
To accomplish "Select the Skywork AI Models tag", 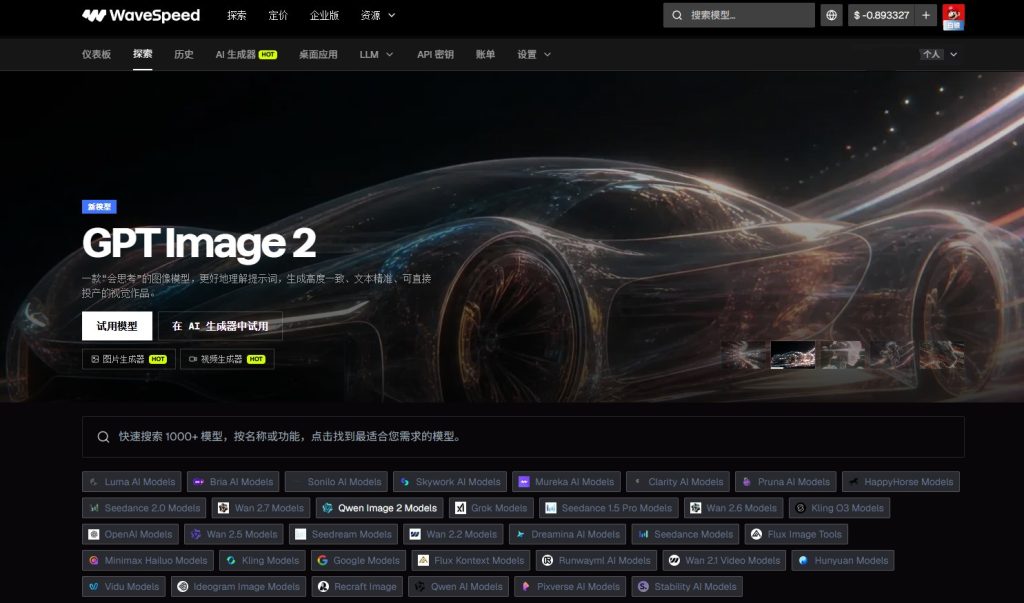I will 450,481.
